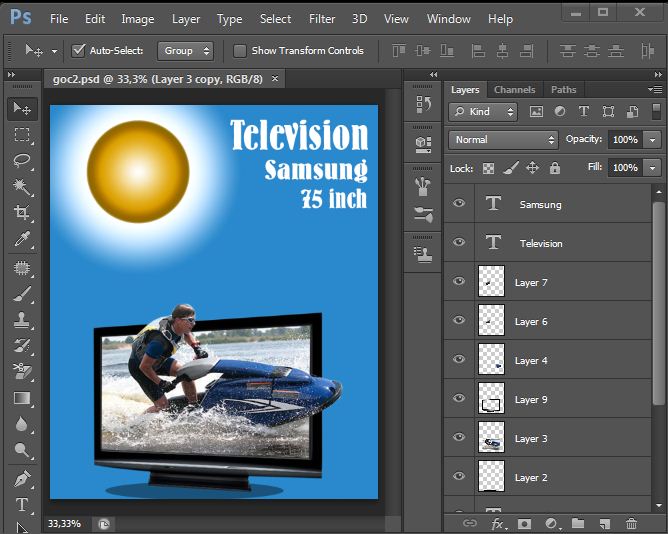Select the Lasso tool
Image resolution: width=668 pixels, height=534 pixels.
pos(22,160)
